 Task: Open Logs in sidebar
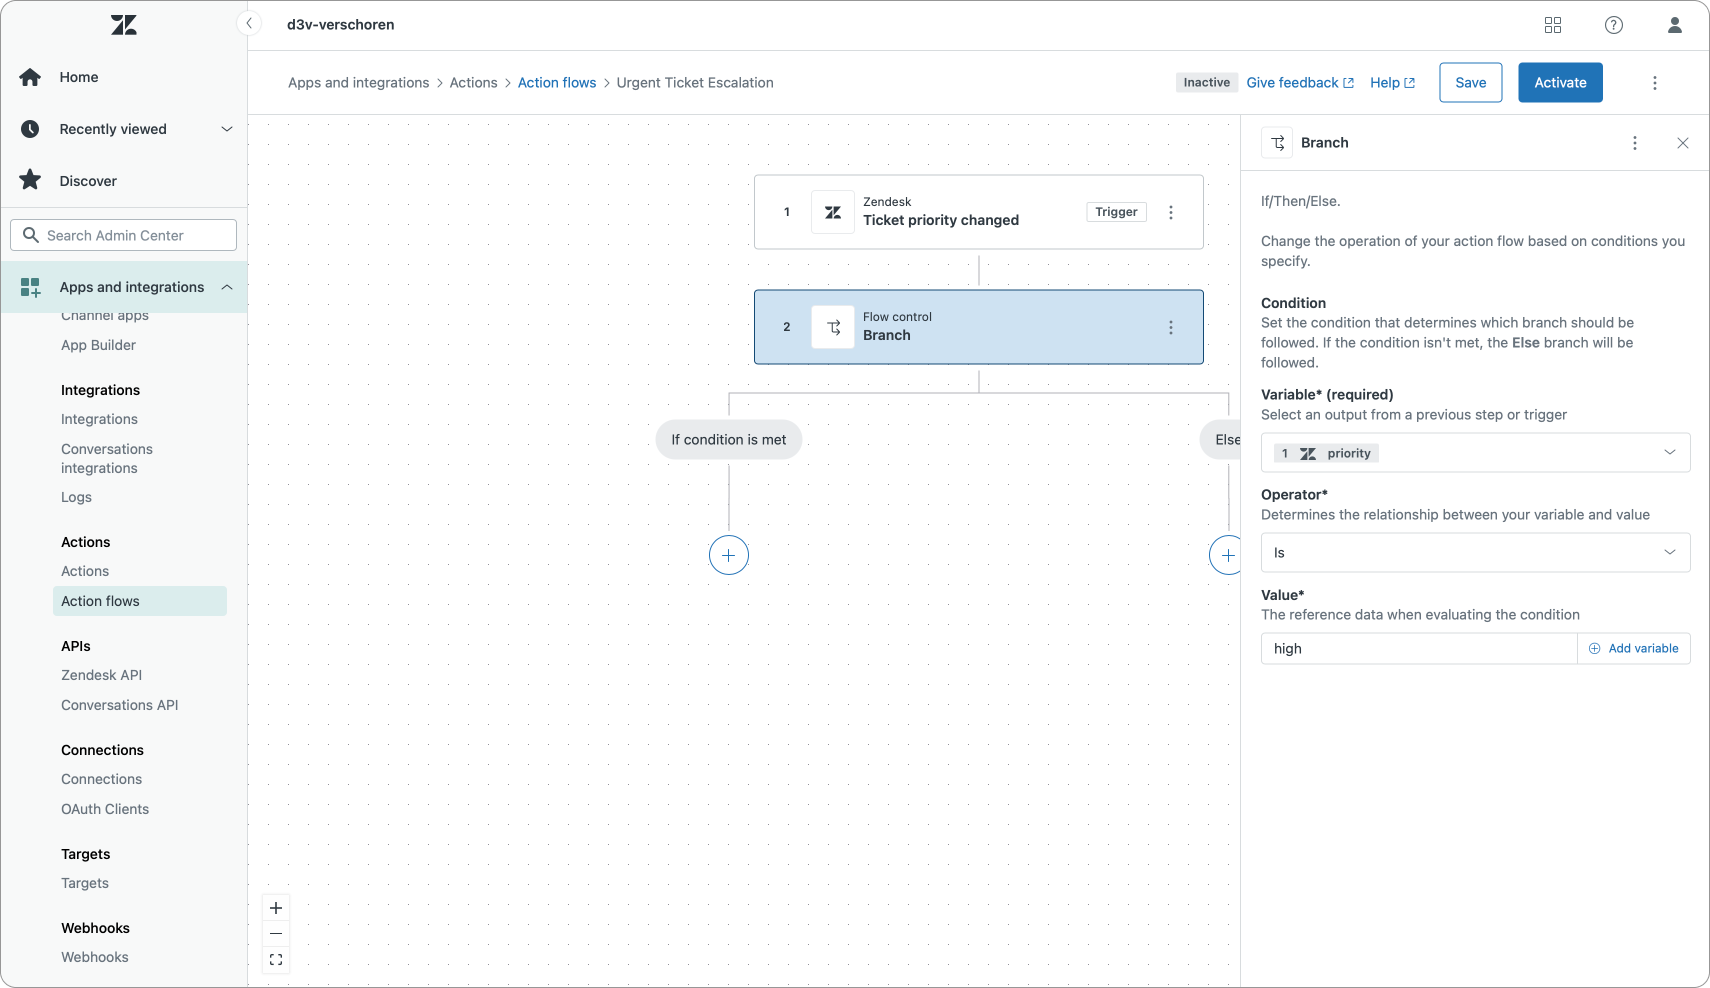tap(76, 497)
